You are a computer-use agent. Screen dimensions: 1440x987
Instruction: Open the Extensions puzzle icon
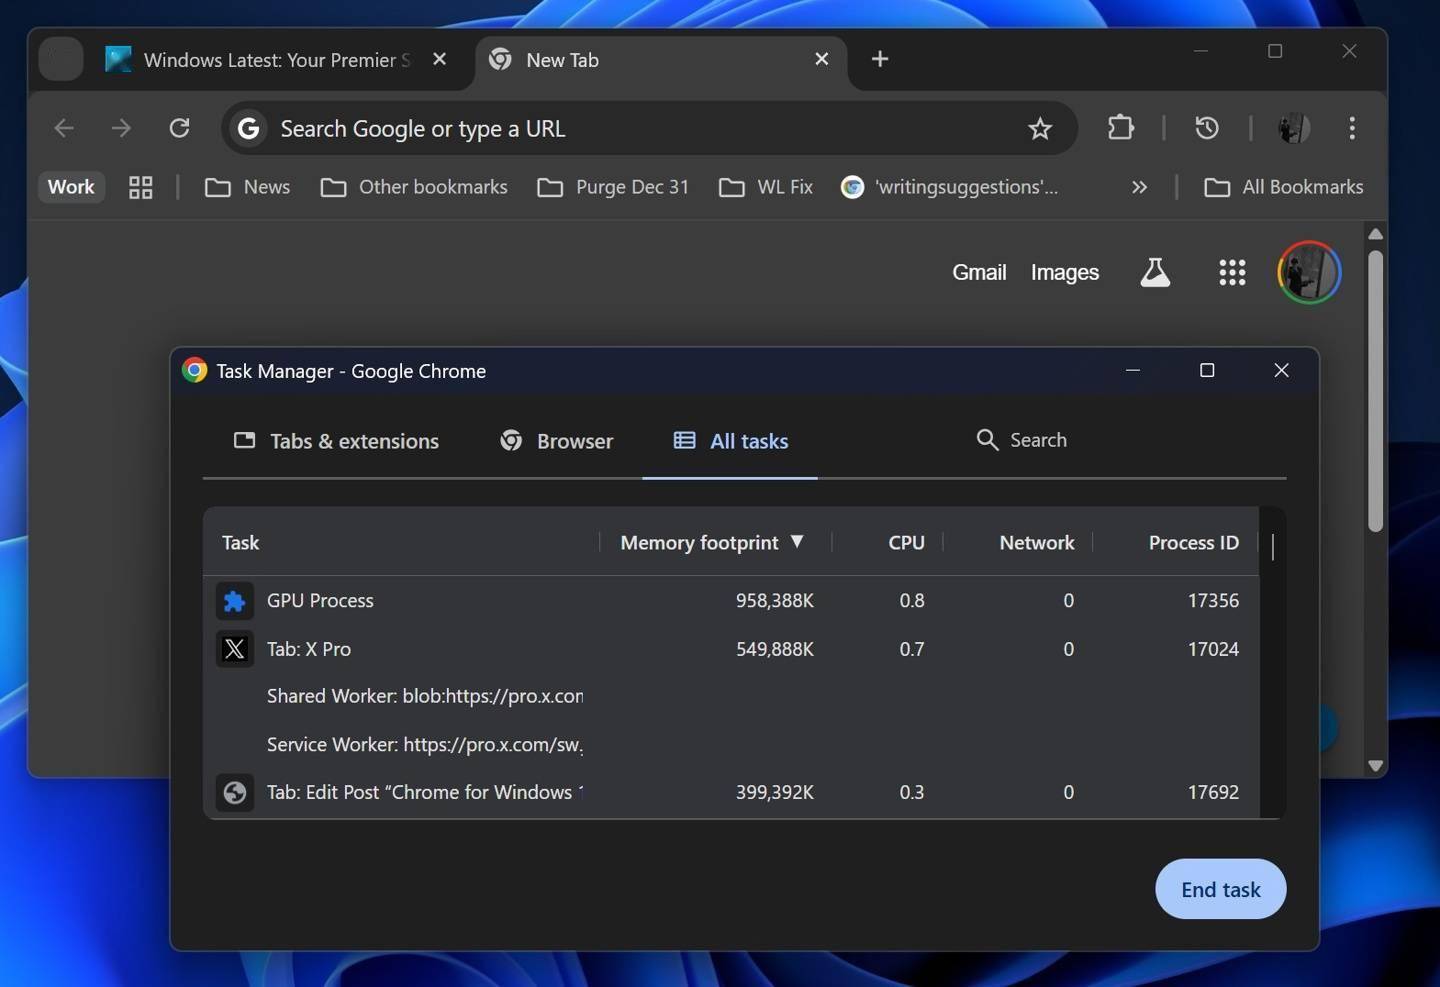(1121, 128)
